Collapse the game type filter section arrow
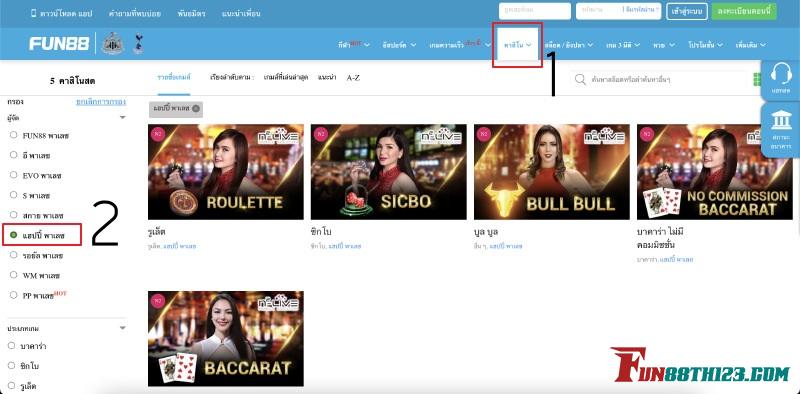 pyautogui.click(x=122, y=328)
